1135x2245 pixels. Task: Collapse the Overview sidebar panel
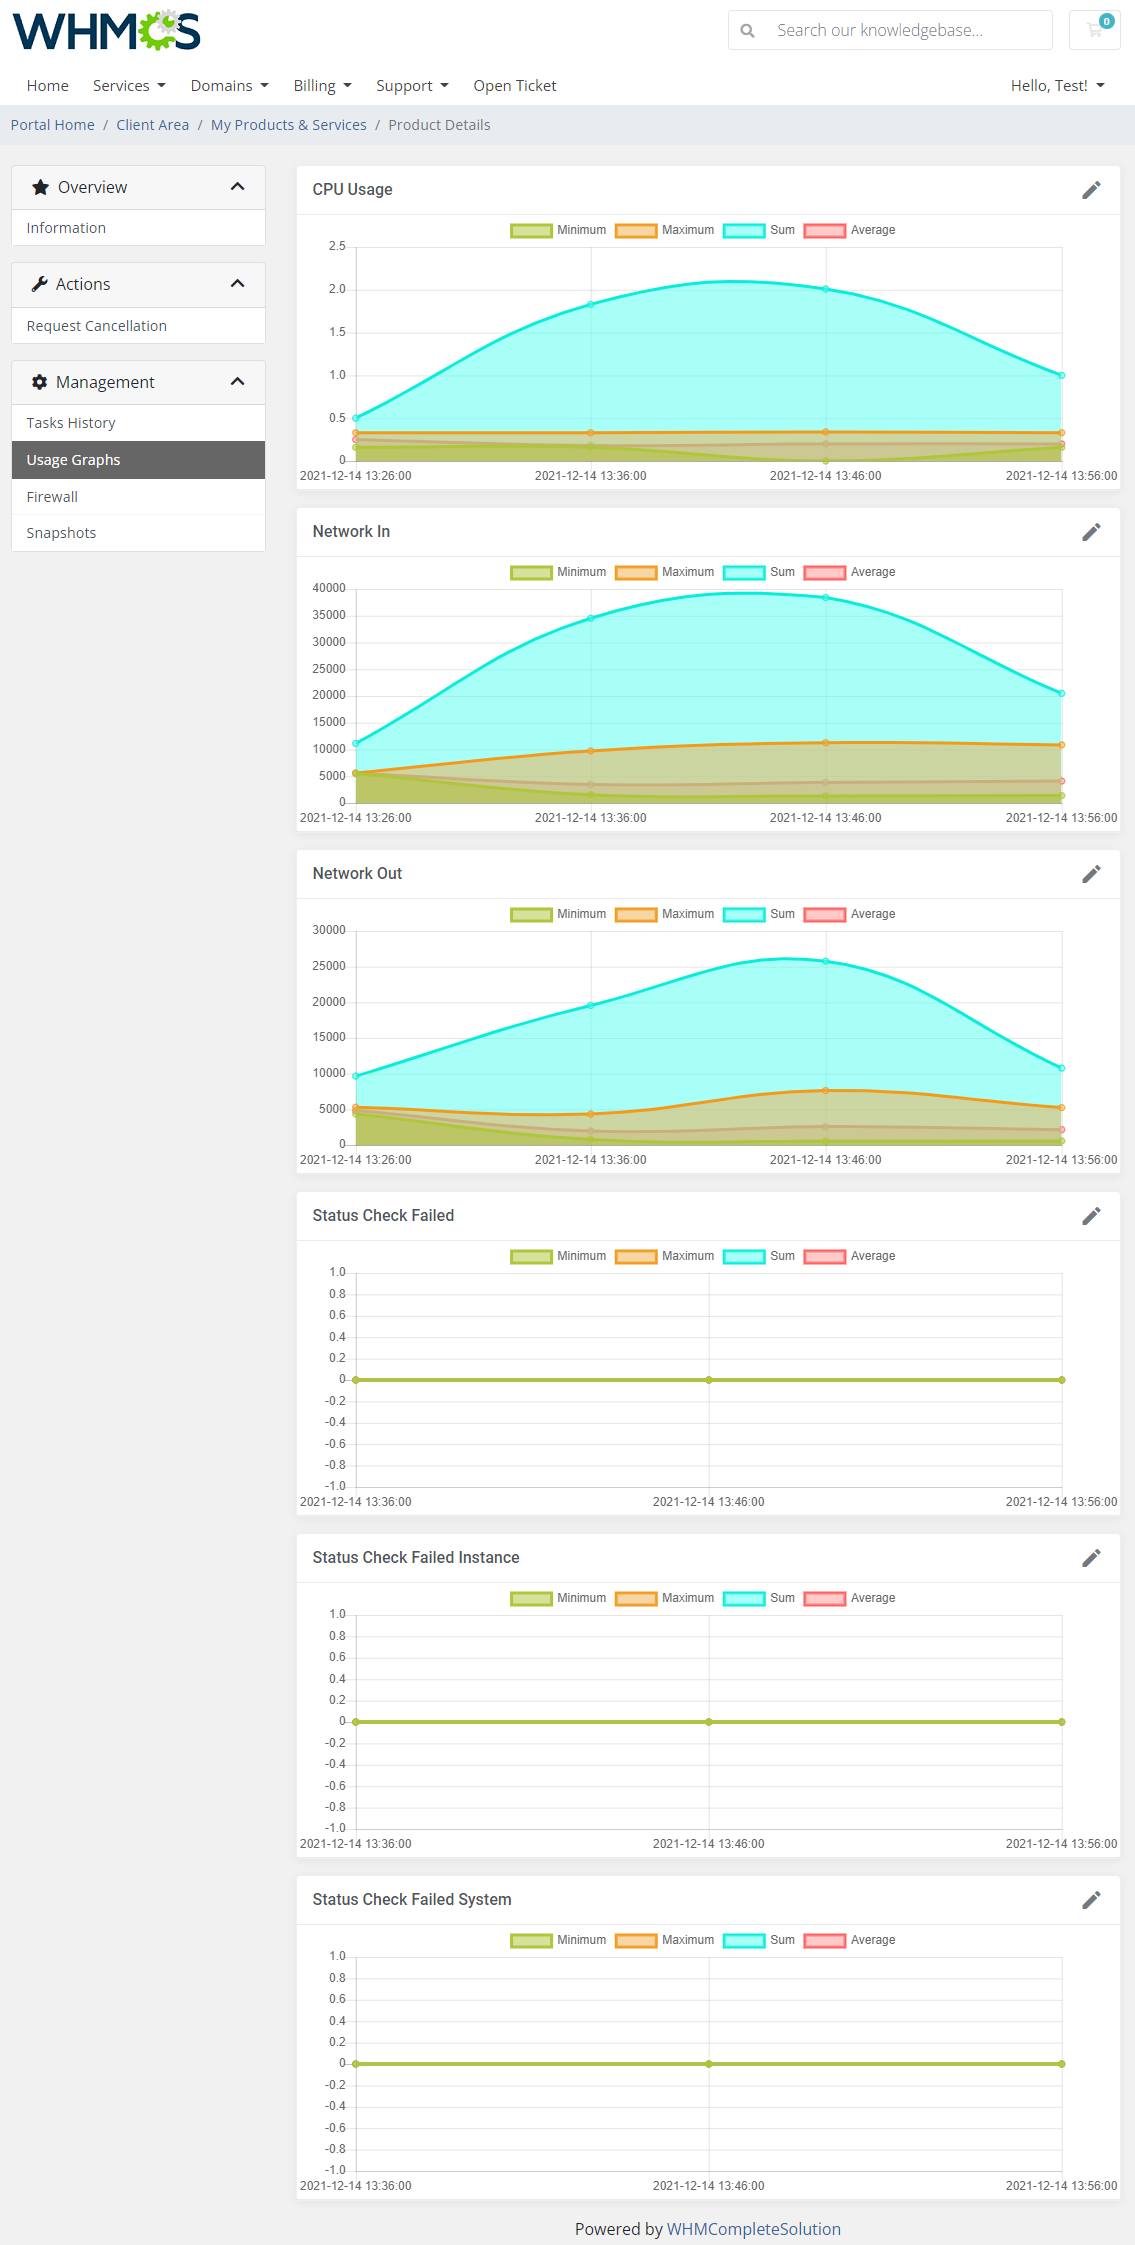click(238, 187)
